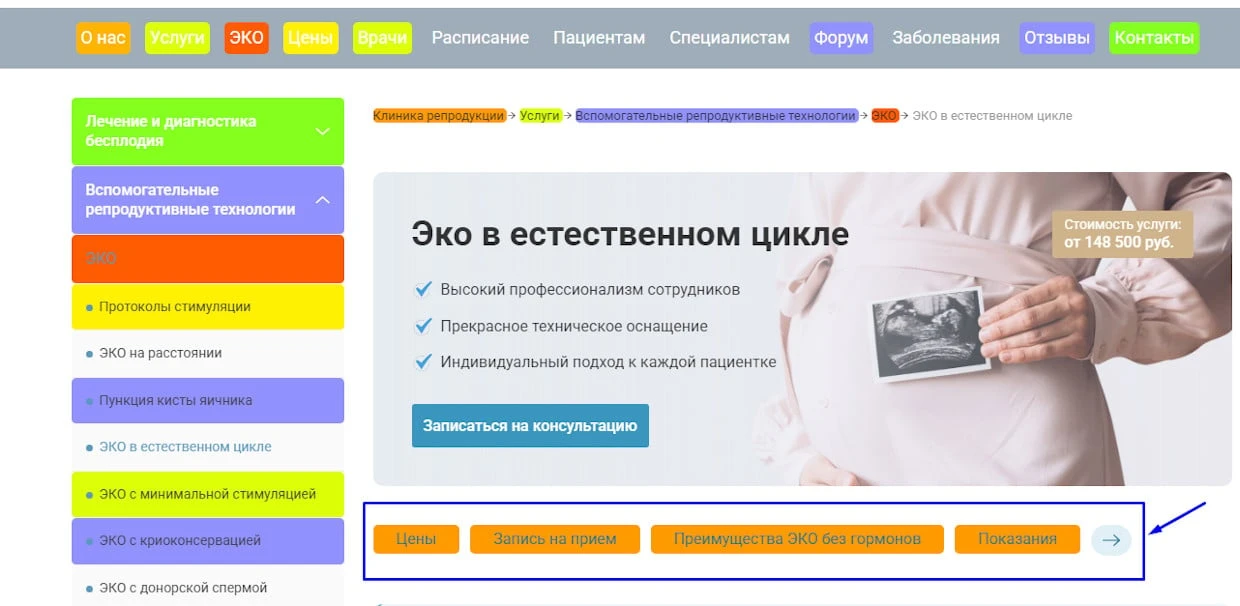Select Протоколы стимуляции in sidebar
This screenshot has height=606, width=1240.
[175, 307]
